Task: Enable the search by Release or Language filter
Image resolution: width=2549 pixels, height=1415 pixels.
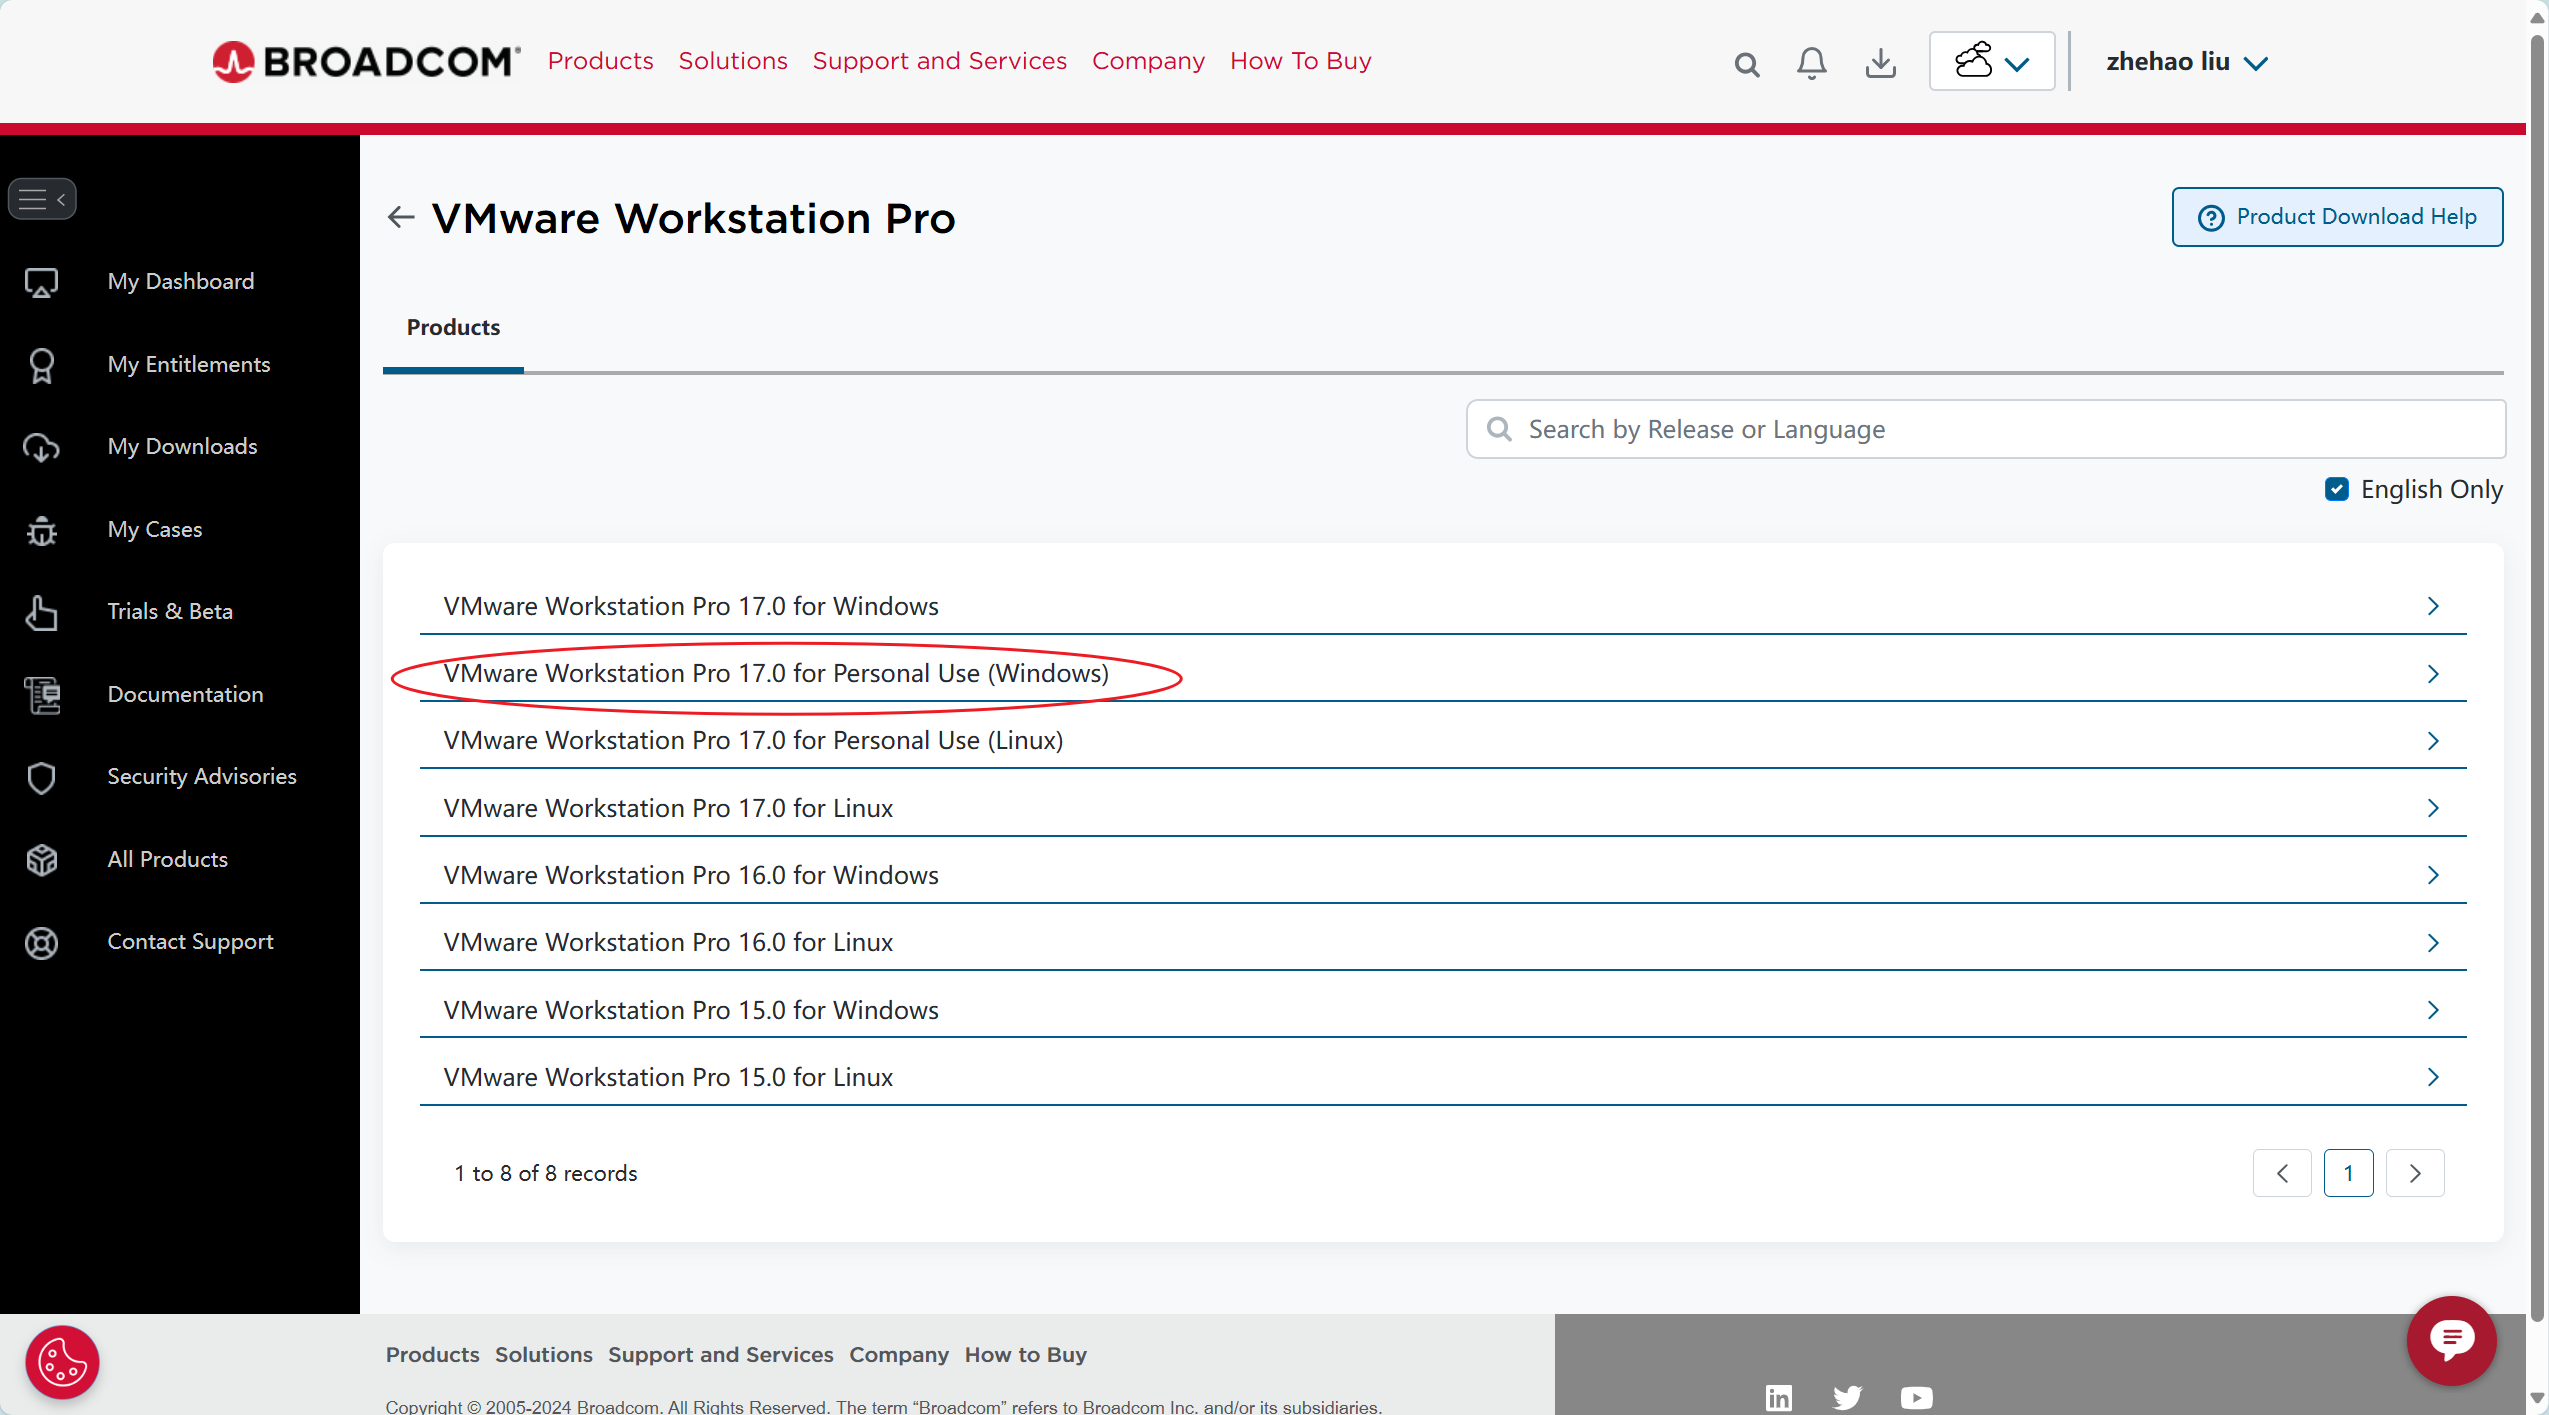Action: pos(1984,427)
